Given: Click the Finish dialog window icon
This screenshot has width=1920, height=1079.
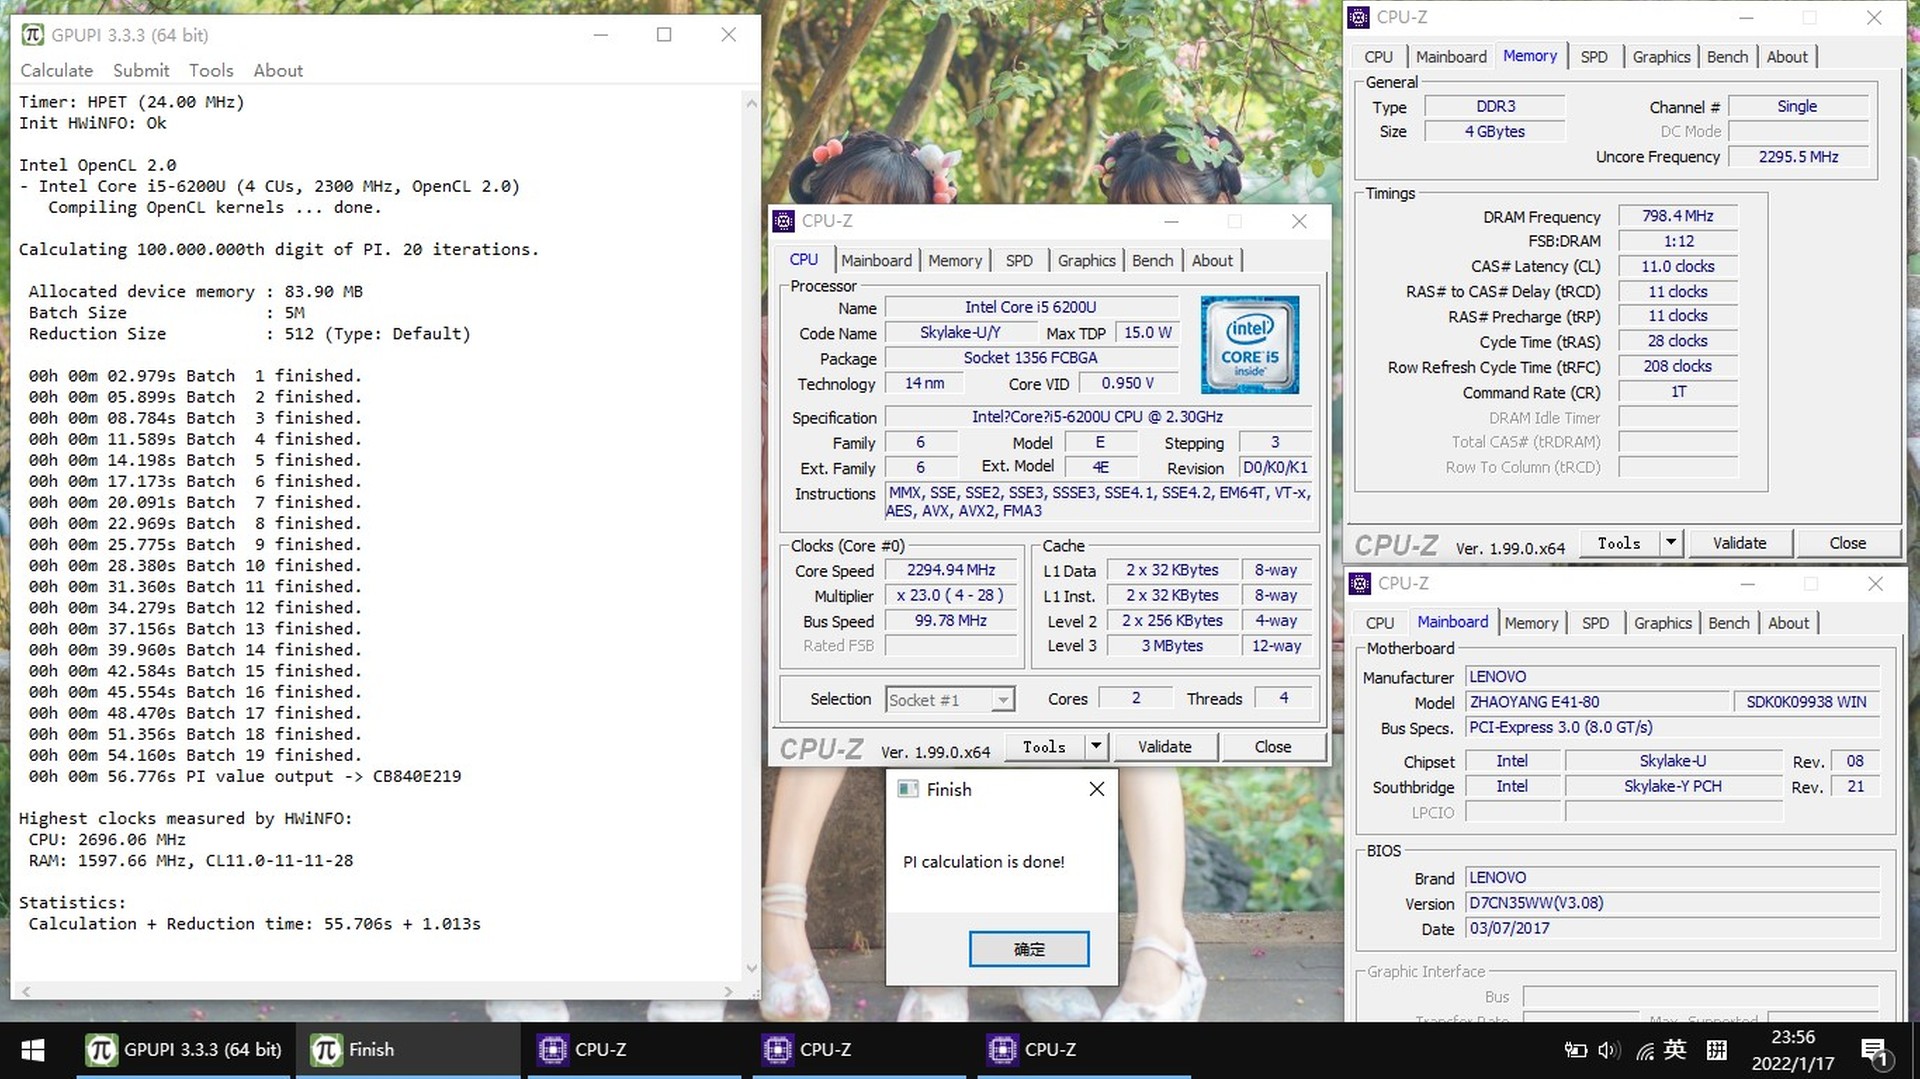Looking at the screenshot, I should point(908,789).
